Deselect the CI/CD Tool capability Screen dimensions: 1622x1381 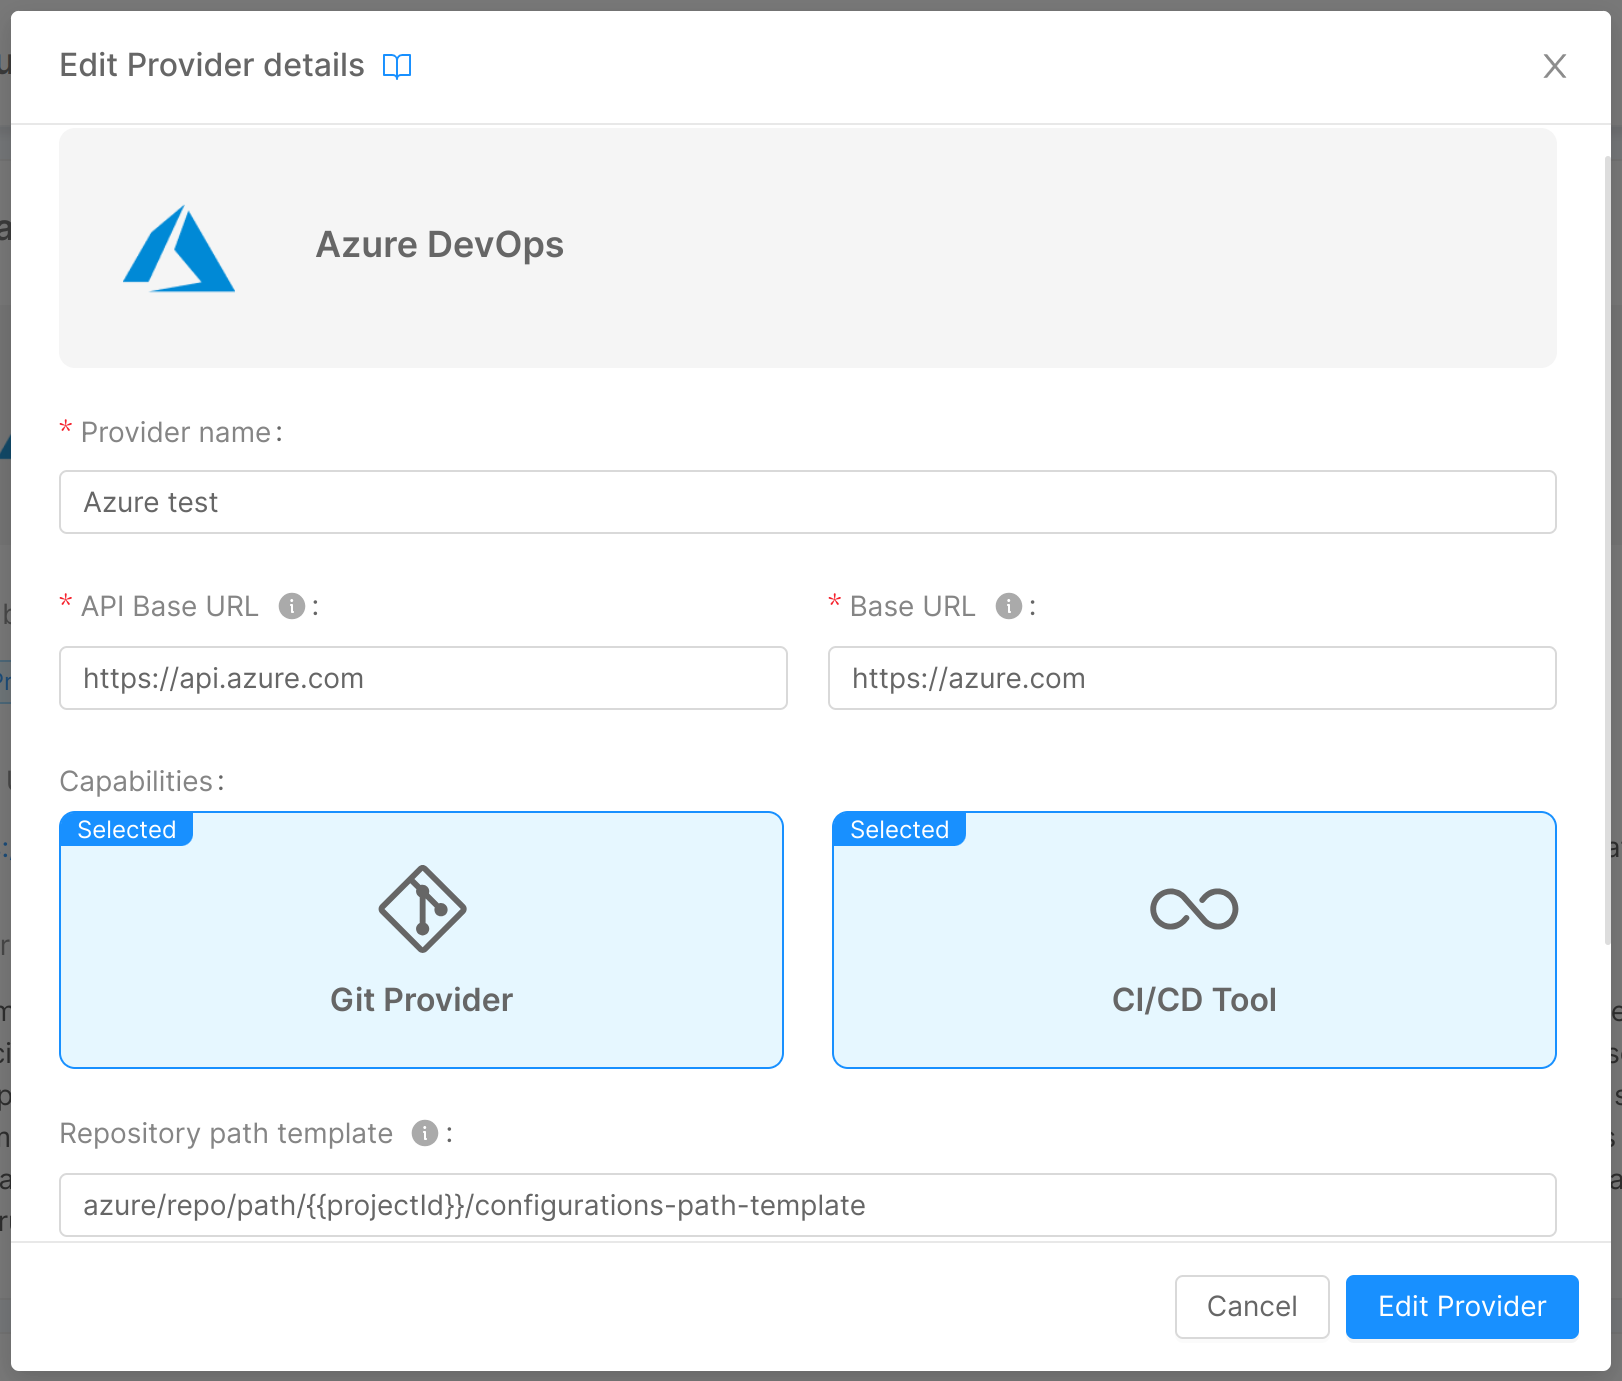[x=1193, y=940]
